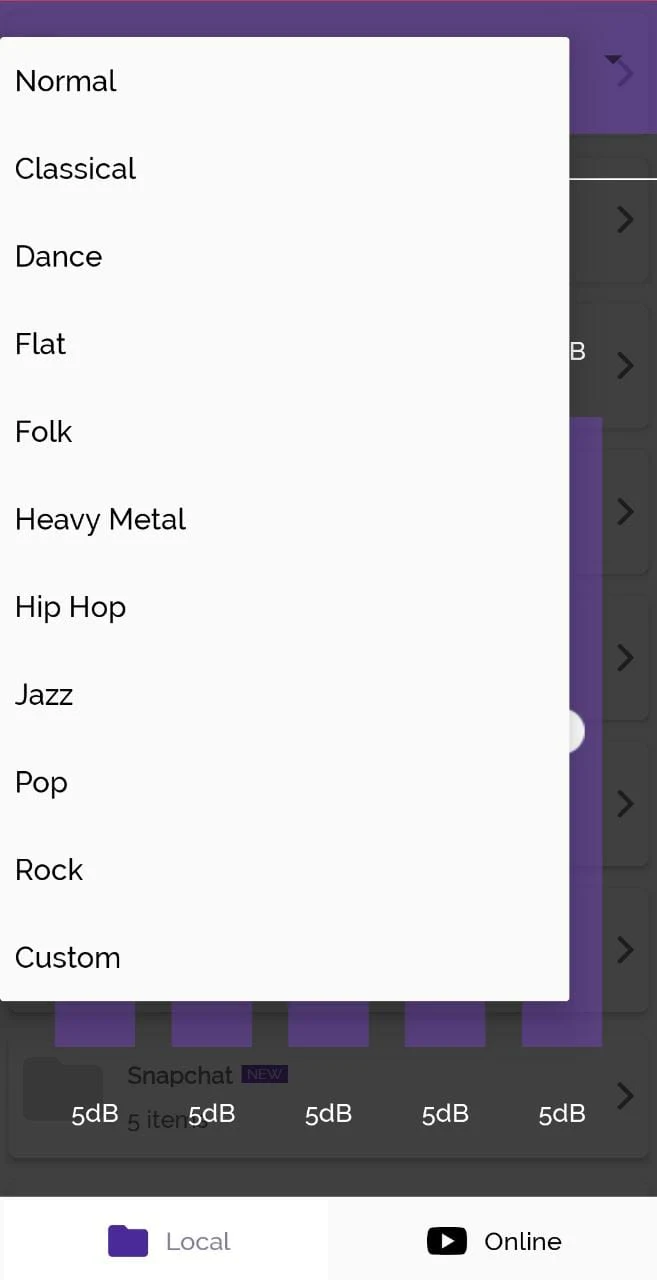Click the Snapchat folder icon
657x1280 pixels.
click(63, 1090)
